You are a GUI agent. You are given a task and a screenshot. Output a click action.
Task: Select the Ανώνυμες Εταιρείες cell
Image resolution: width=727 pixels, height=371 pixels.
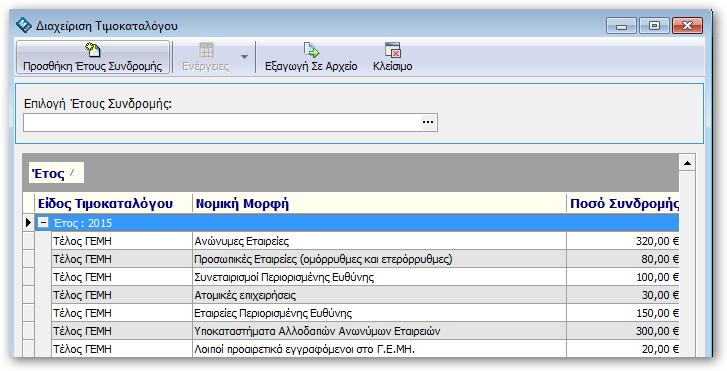click(x=379, y=241)
